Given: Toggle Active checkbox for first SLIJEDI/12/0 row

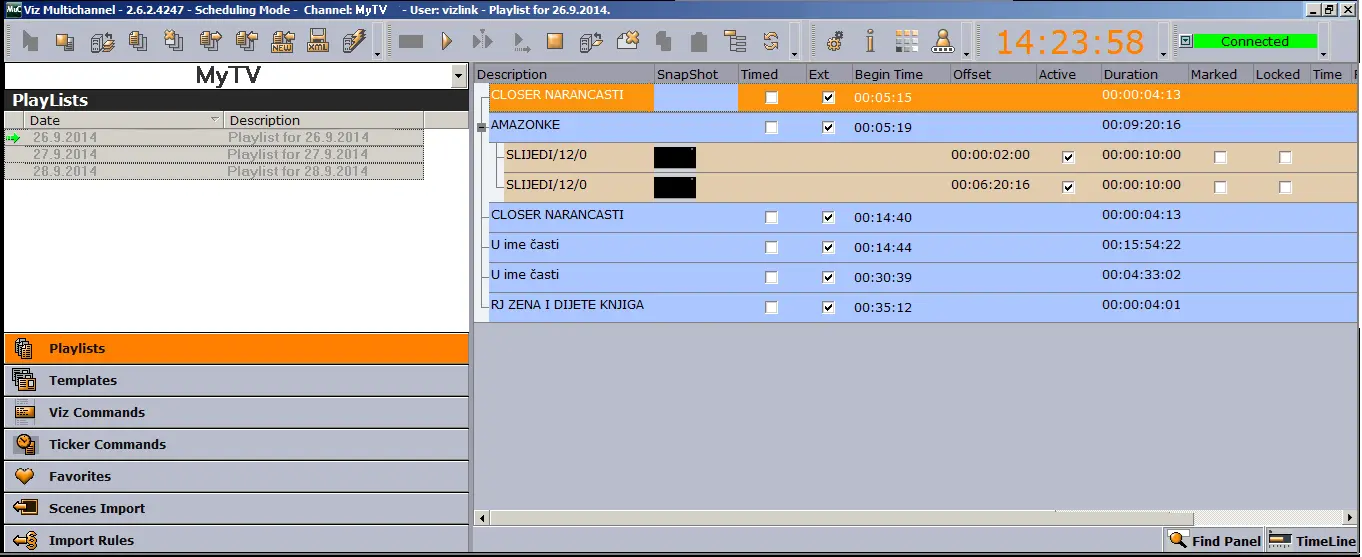Looking at the screenshot, I should coord(1068,158).
